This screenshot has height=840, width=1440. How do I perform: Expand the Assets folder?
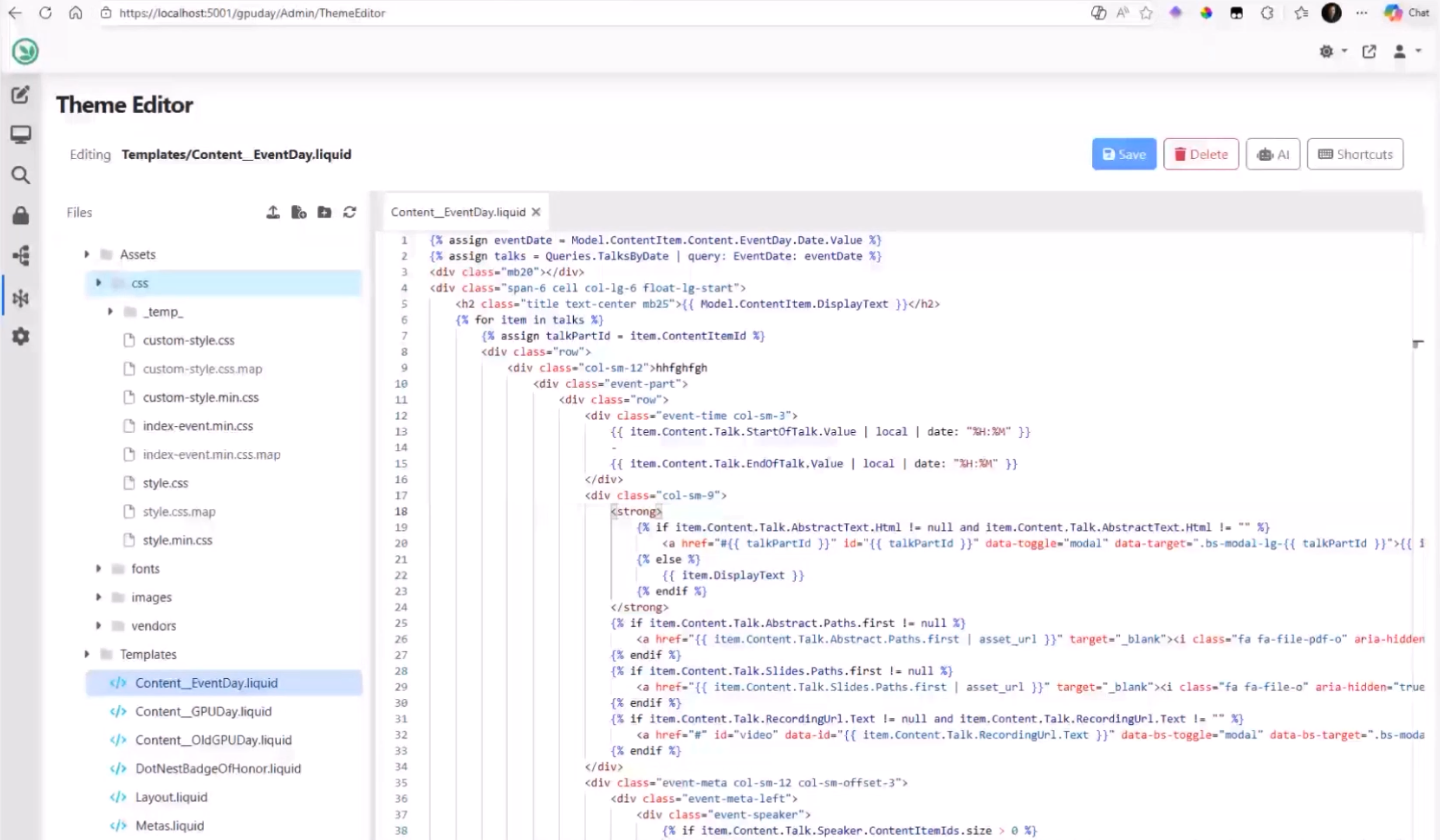(x=87, y=255)
